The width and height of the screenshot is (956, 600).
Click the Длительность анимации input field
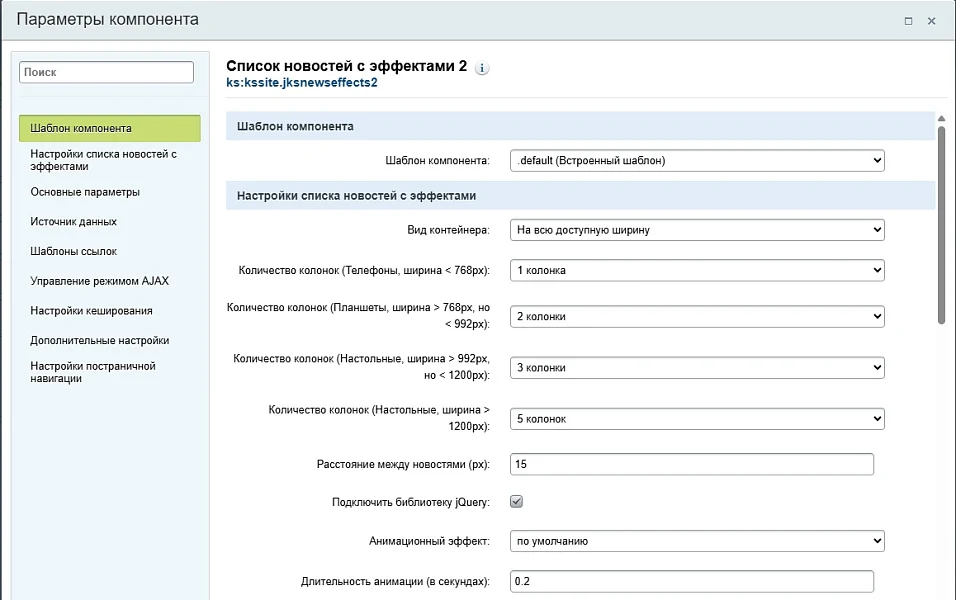(x=691, y=581)
